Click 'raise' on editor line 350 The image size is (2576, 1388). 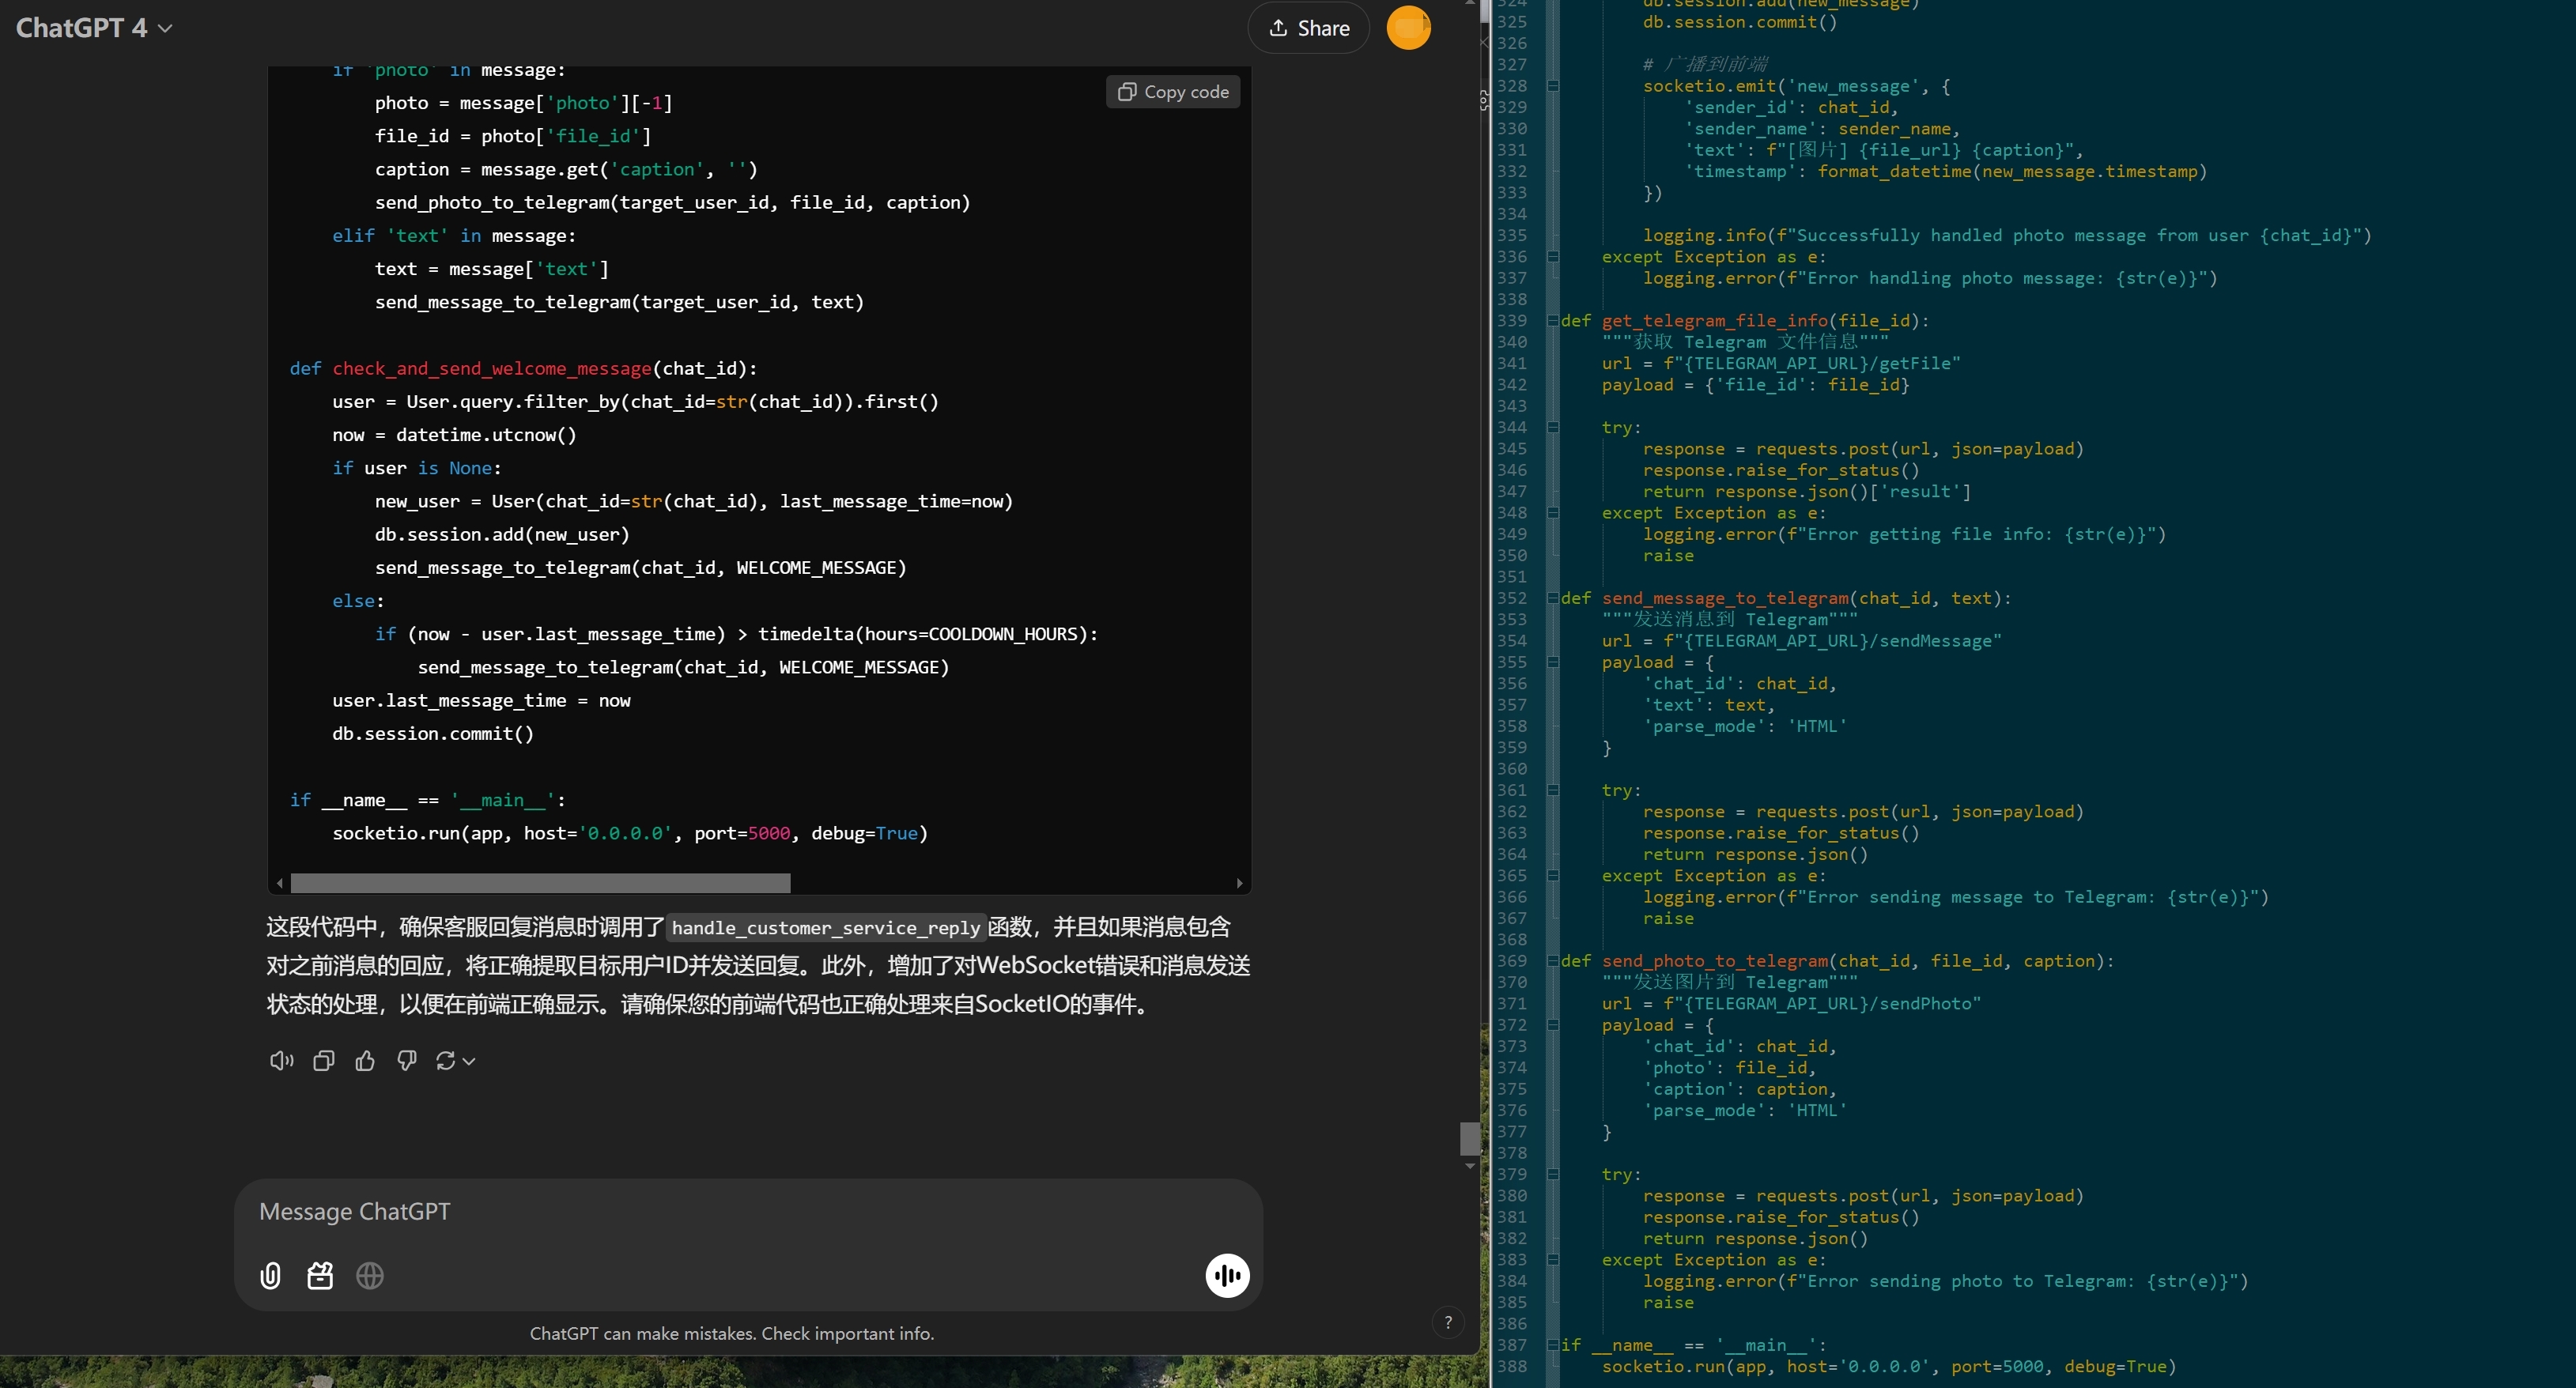click(1668, 556)
